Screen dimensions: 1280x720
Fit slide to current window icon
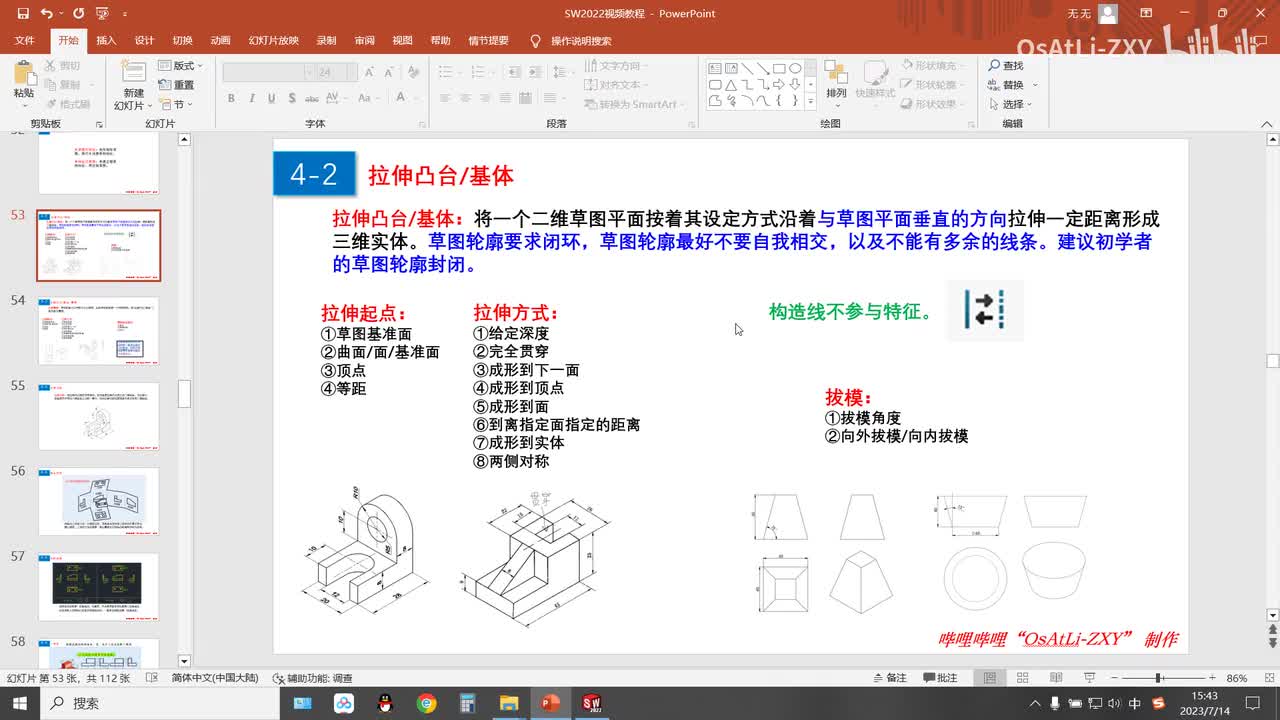1269,677
